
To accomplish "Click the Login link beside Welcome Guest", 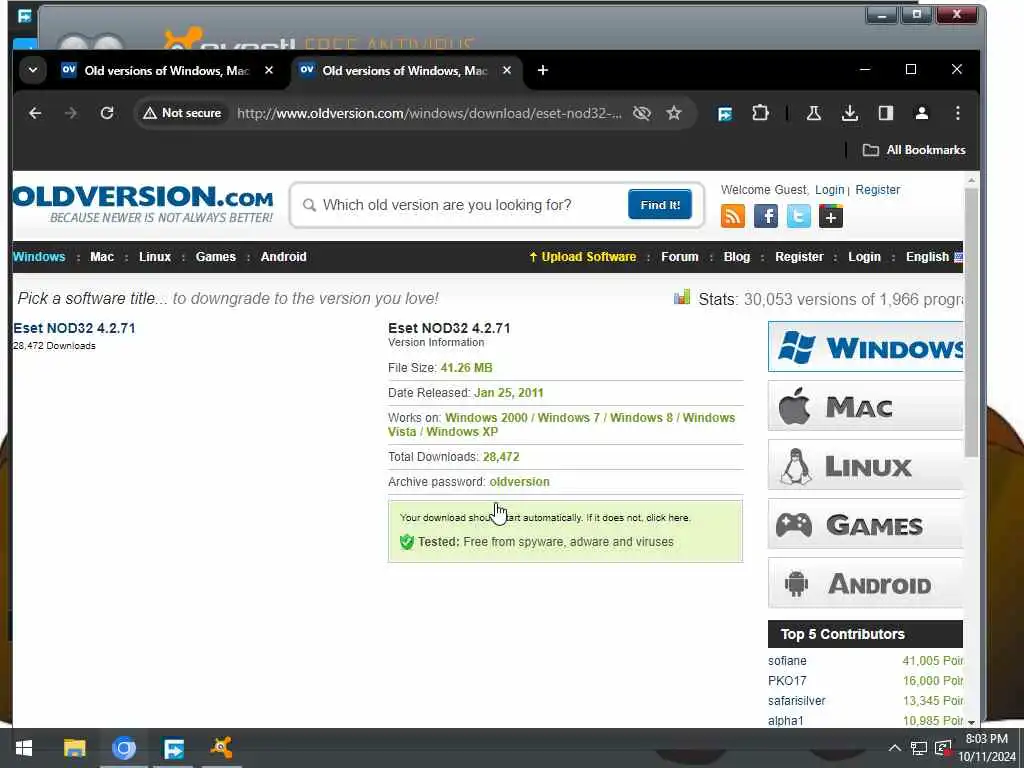I will [x=829, y=189].
